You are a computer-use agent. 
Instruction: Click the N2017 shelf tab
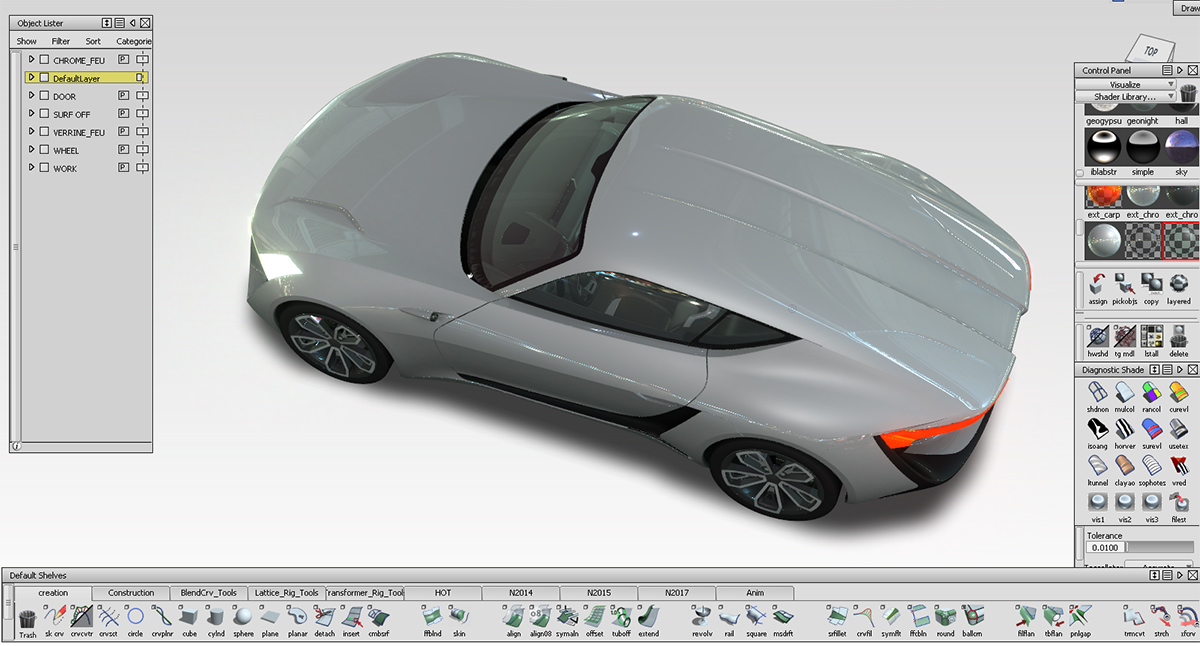click(x=676, y=592)
